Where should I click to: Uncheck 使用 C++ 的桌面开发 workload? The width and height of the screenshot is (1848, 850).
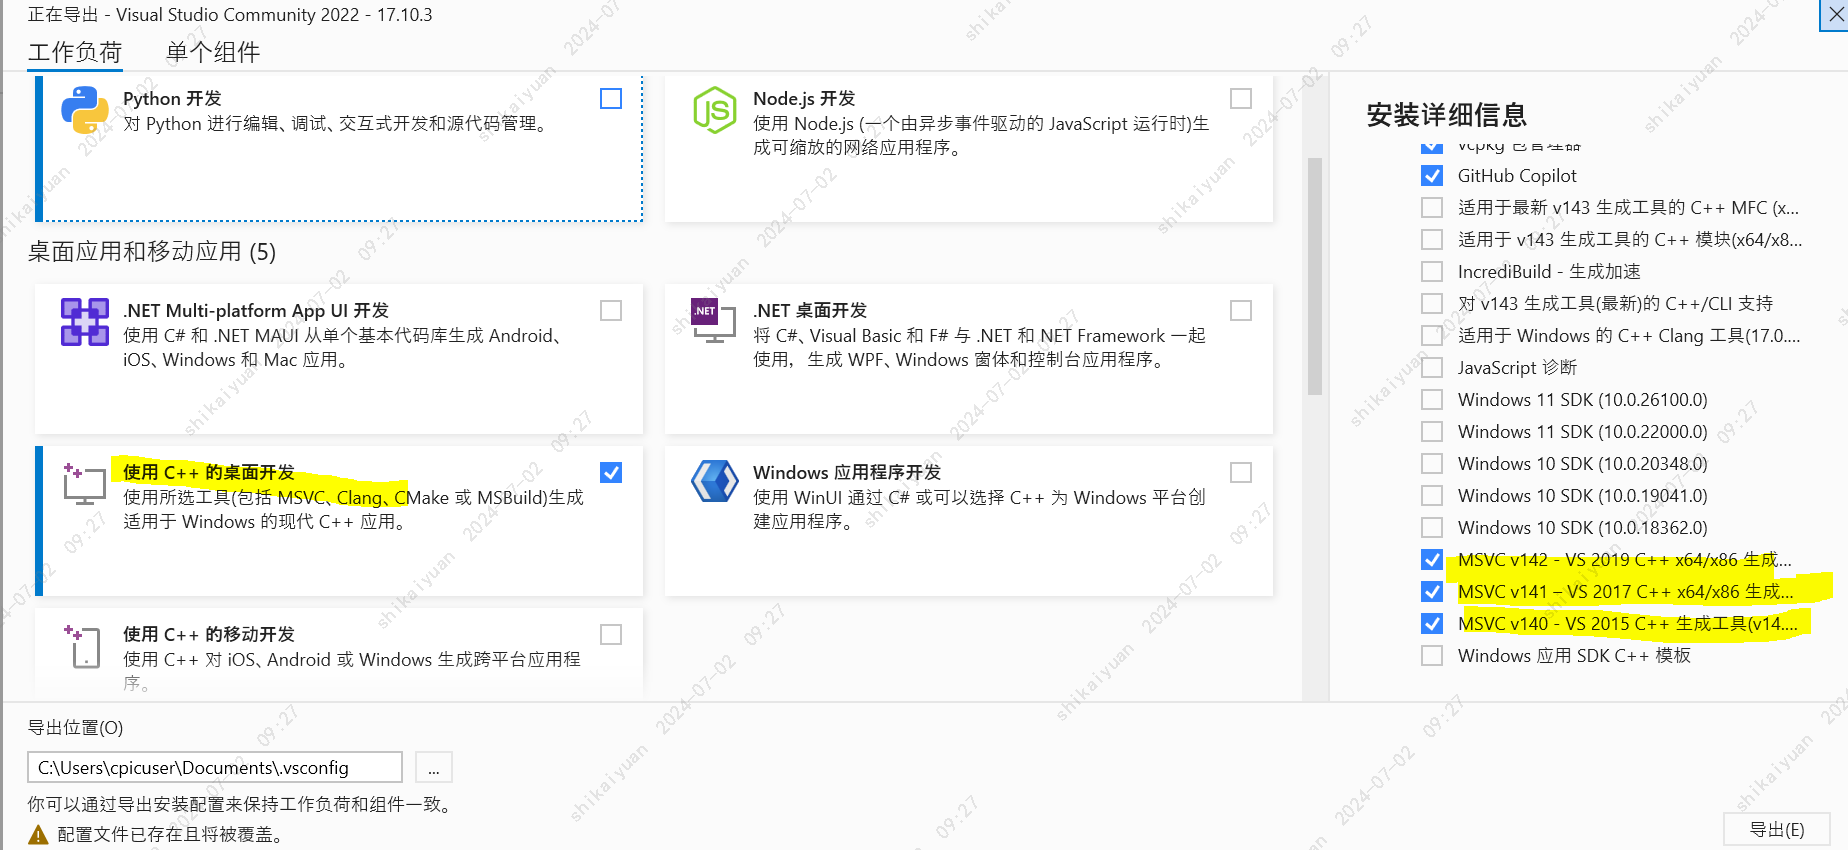point(611,472)
